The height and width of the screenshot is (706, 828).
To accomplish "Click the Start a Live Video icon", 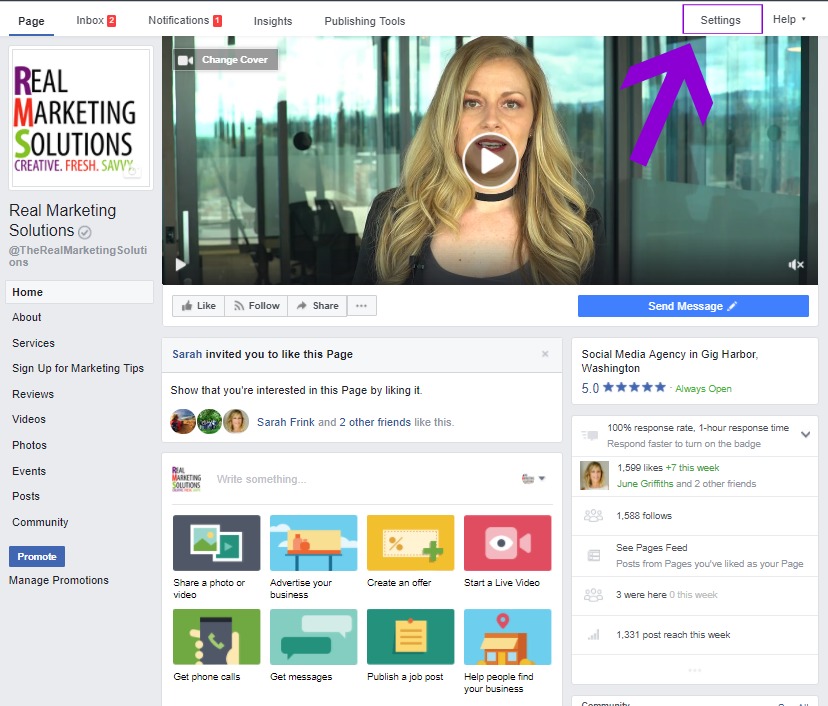I will point(507,543).
